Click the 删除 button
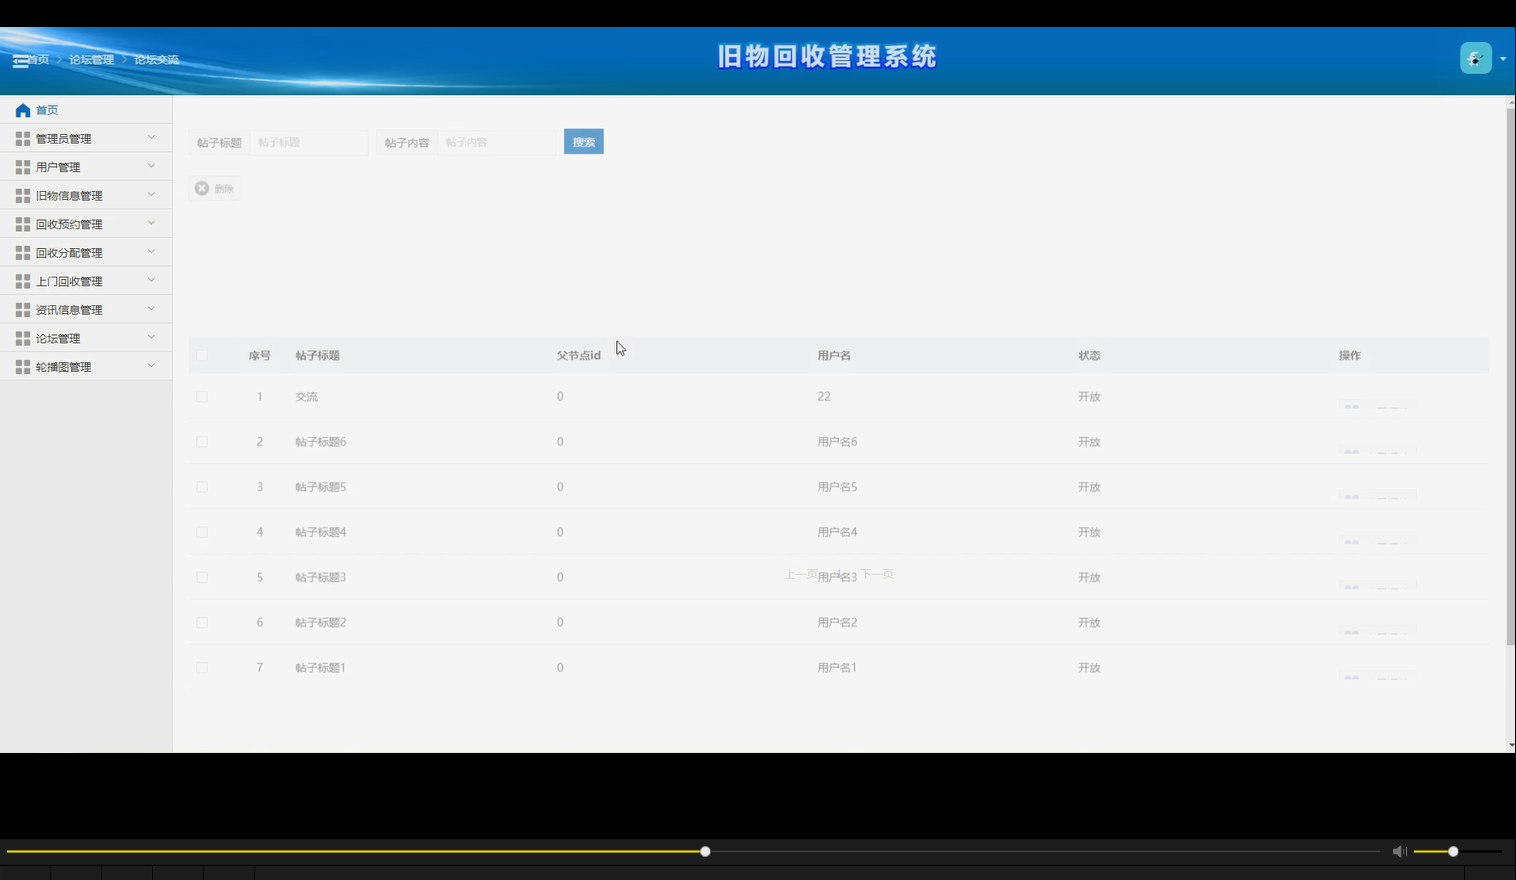This screenshot has height=880, width=1516. [x=214, y=188]
